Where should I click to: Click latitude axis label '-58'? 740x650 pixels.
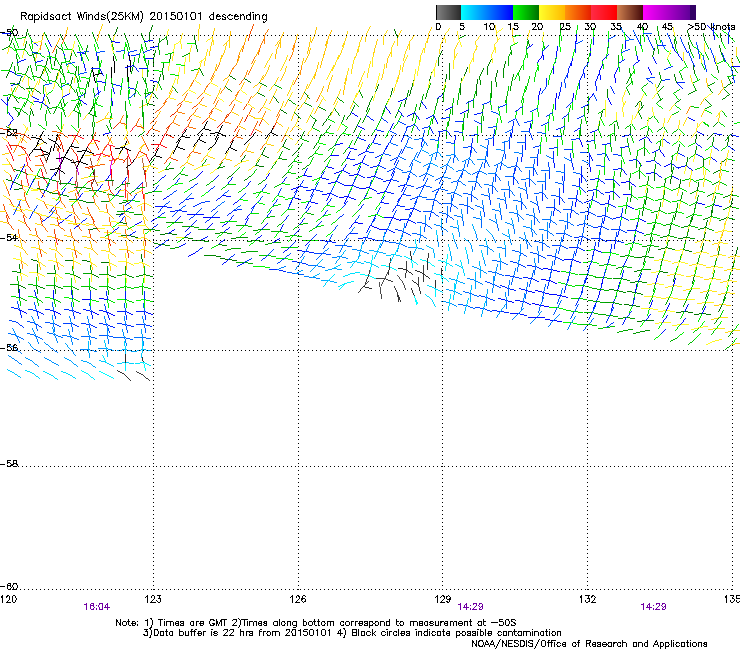tap(9, 464)
